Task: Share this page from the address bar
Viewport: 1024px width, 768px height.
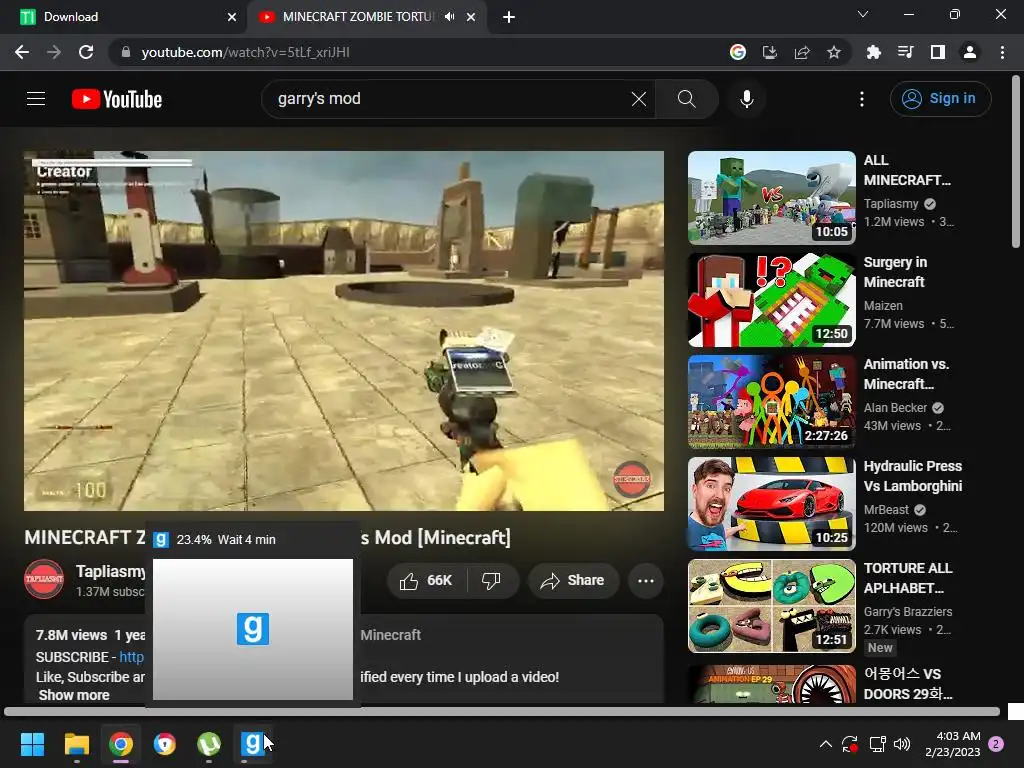Action: click(802, 52)
